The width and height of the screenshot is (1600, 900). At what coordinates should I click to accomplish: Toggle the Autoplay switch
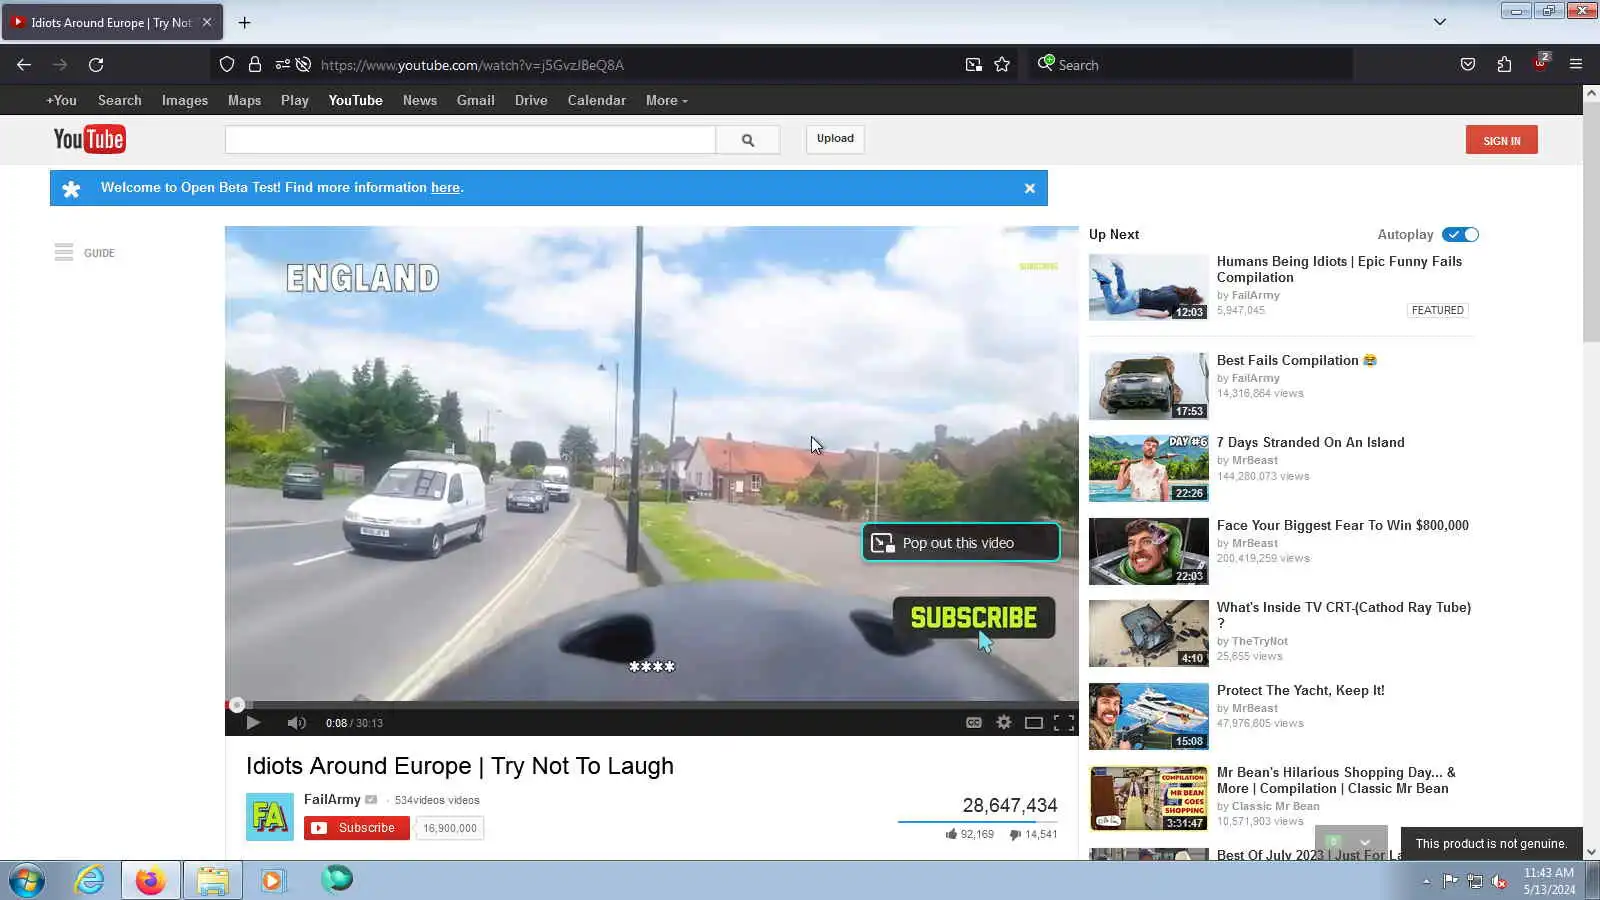pyautogui.click(x=1461, y=235)
